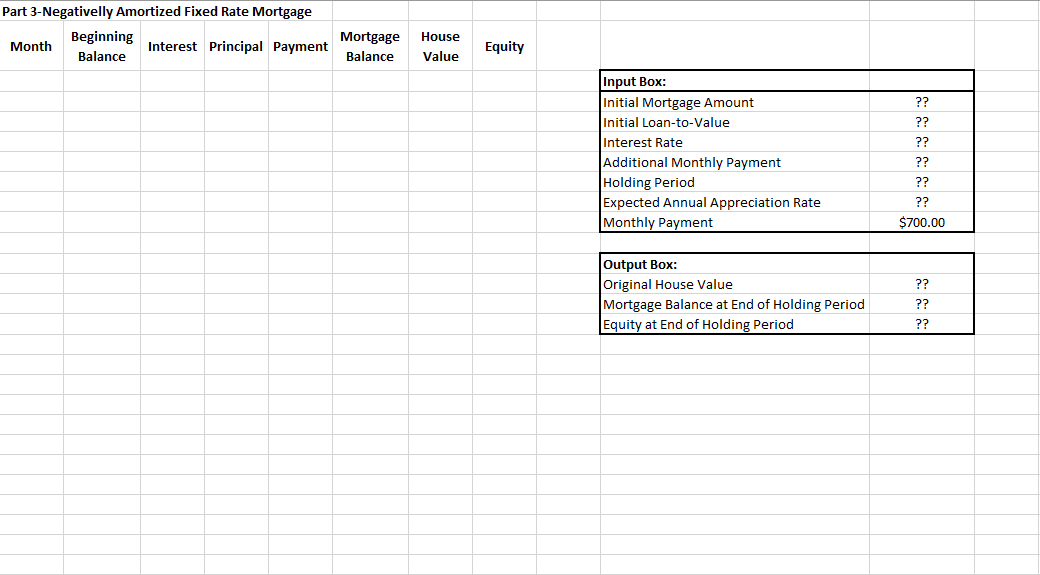Screen dimensions: 1040x575
Task: Select the Additional Monthly Payment label
Action: tap(735, 162)
